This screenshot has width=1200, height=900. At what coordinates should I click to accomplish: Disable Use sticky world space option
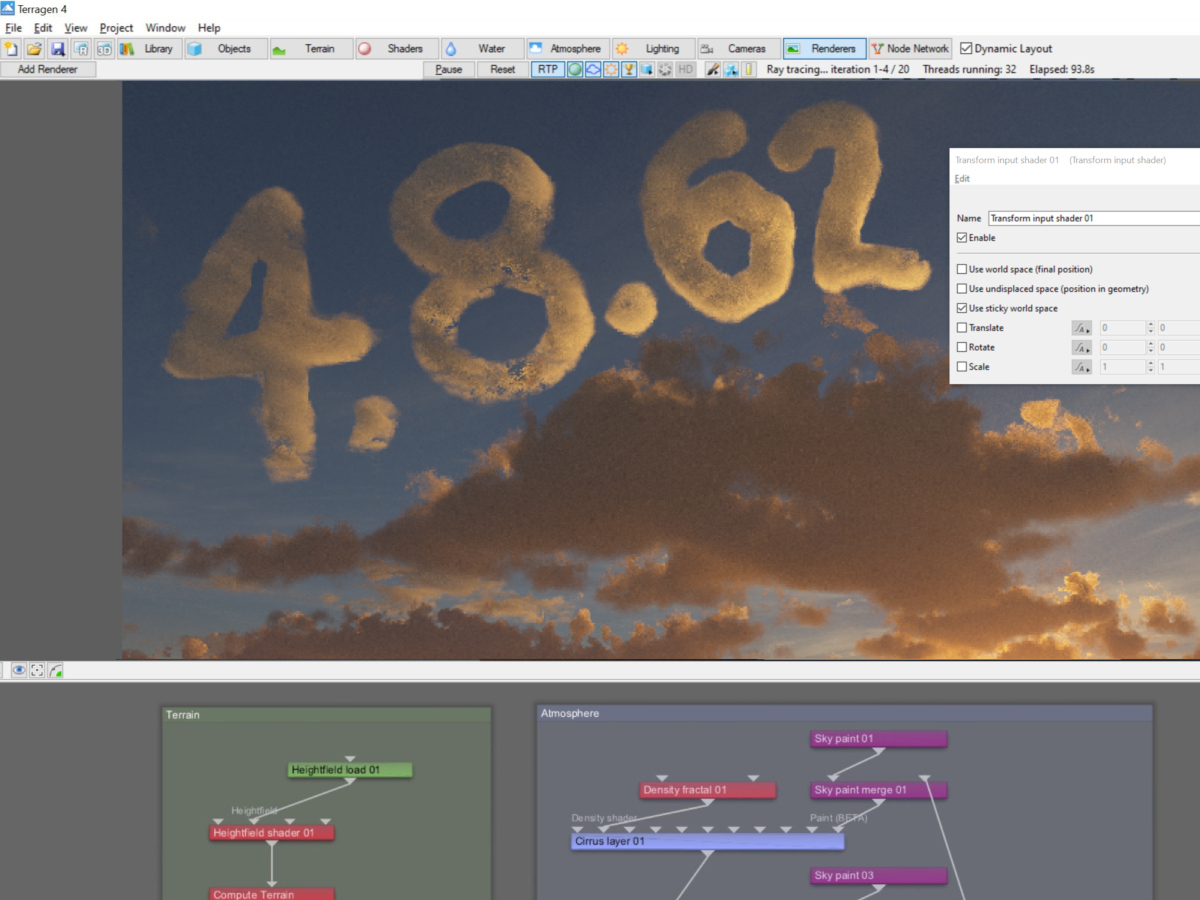click(962, 308)
